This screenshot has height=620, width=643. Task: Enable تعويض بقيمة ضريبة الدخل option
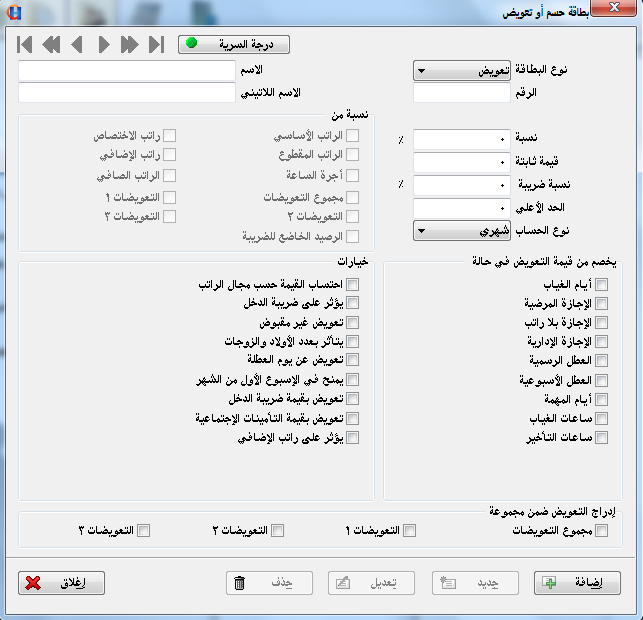(x=352, y=399)
